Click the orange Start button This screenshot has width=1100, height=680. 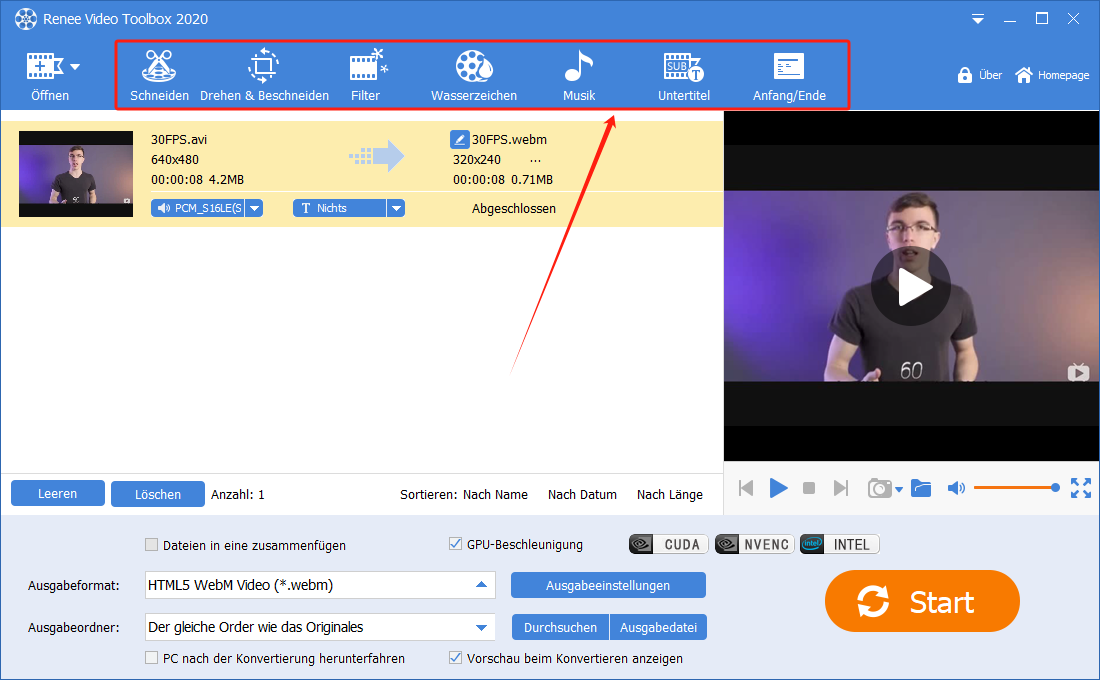tap(922, 601)
